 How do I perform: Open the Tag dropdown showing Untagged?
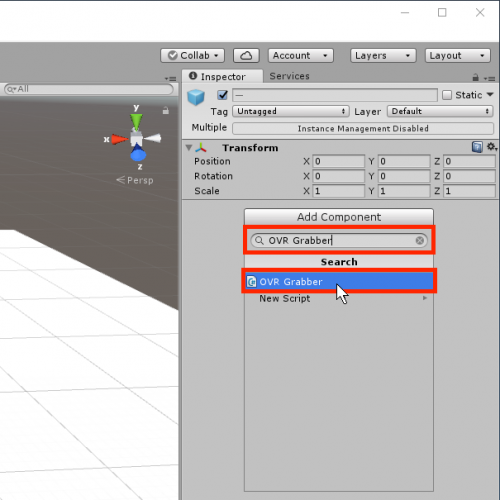pyautogui.click(x=291, y=111)
